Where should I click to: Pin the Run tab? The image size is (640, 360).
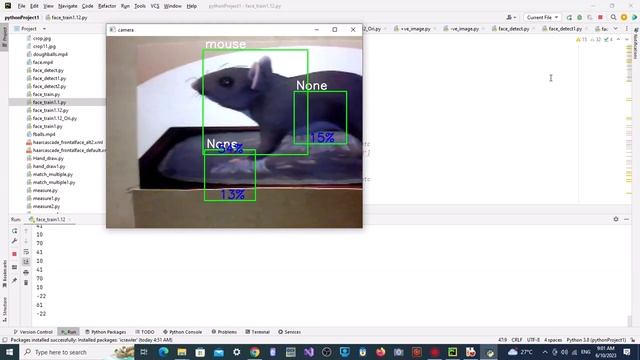click(x=15, y=280)
